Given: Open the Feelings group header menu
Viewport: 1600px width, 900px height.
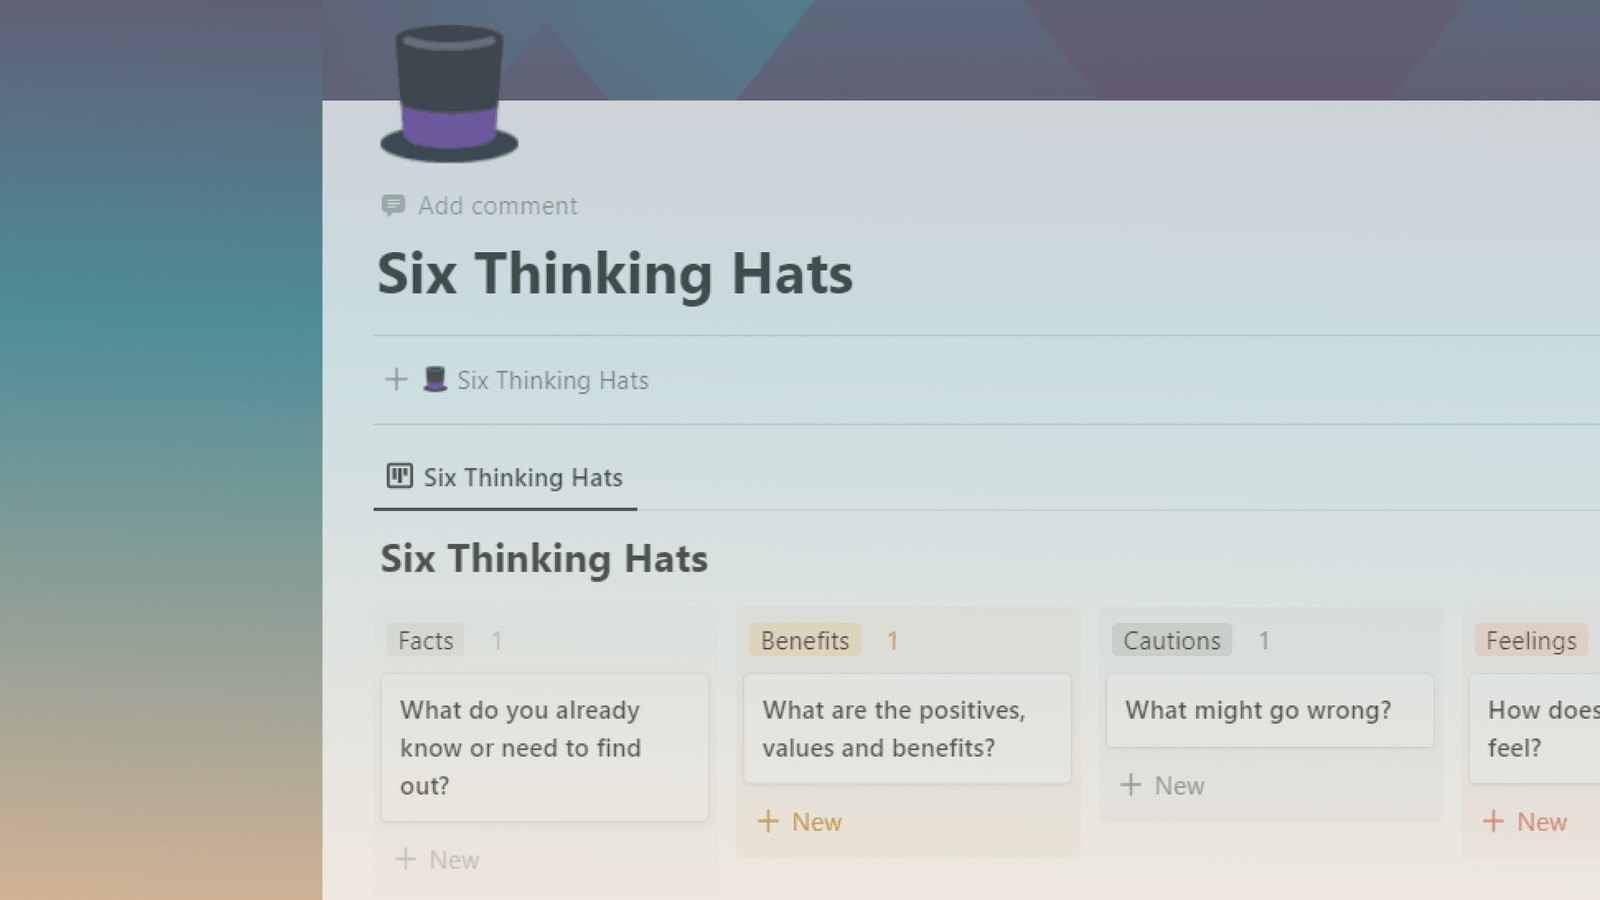Looking at the screenshot, I should [x=1529, y=640].
